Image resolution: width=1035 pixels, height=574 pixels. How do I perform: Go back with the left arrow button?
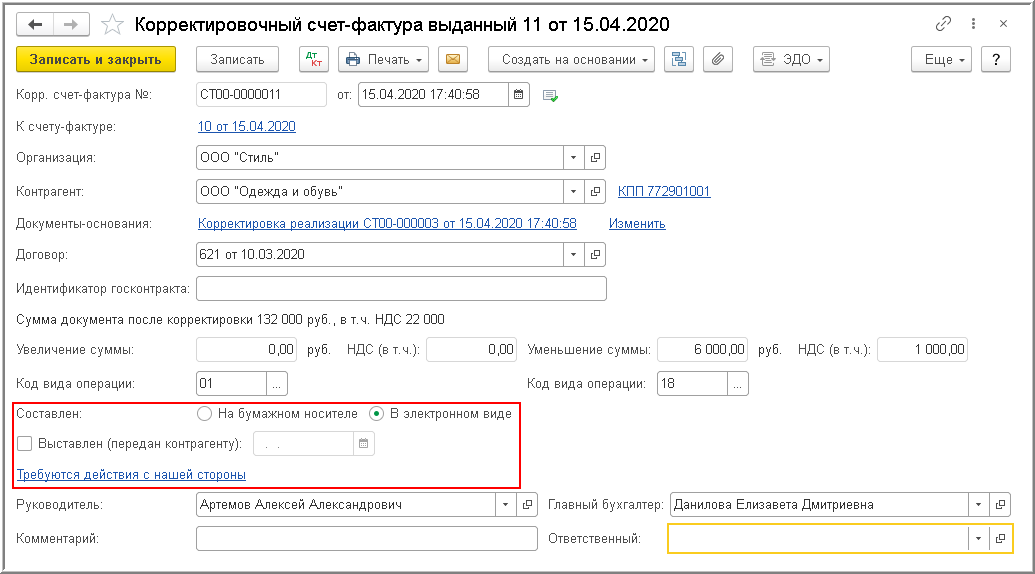pyautogui.click(x=35, y=24)
